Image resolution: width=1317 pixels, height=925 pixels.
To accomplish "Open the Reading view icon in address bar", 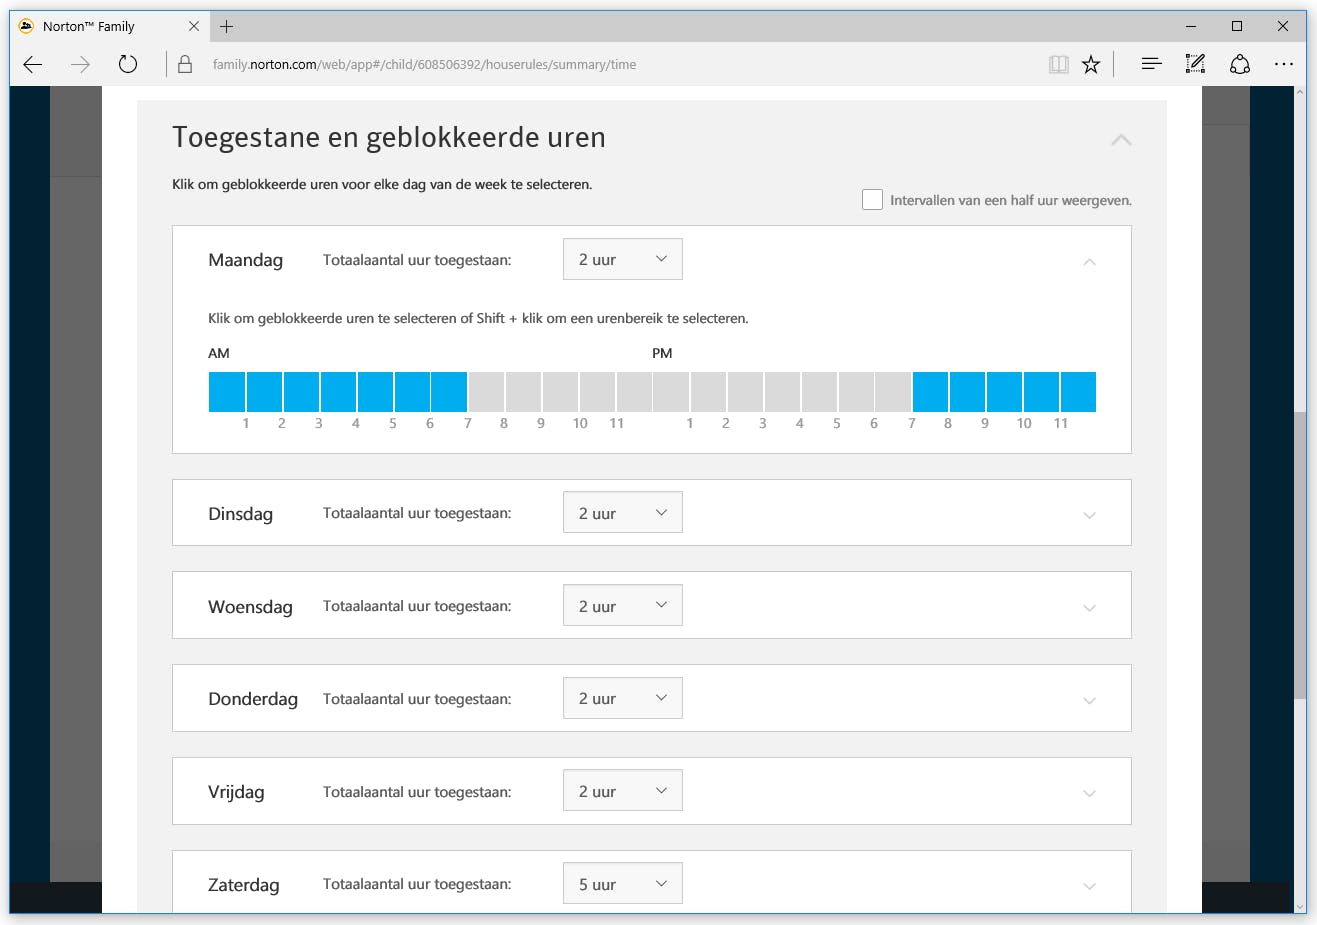I will click(1058, 63).
